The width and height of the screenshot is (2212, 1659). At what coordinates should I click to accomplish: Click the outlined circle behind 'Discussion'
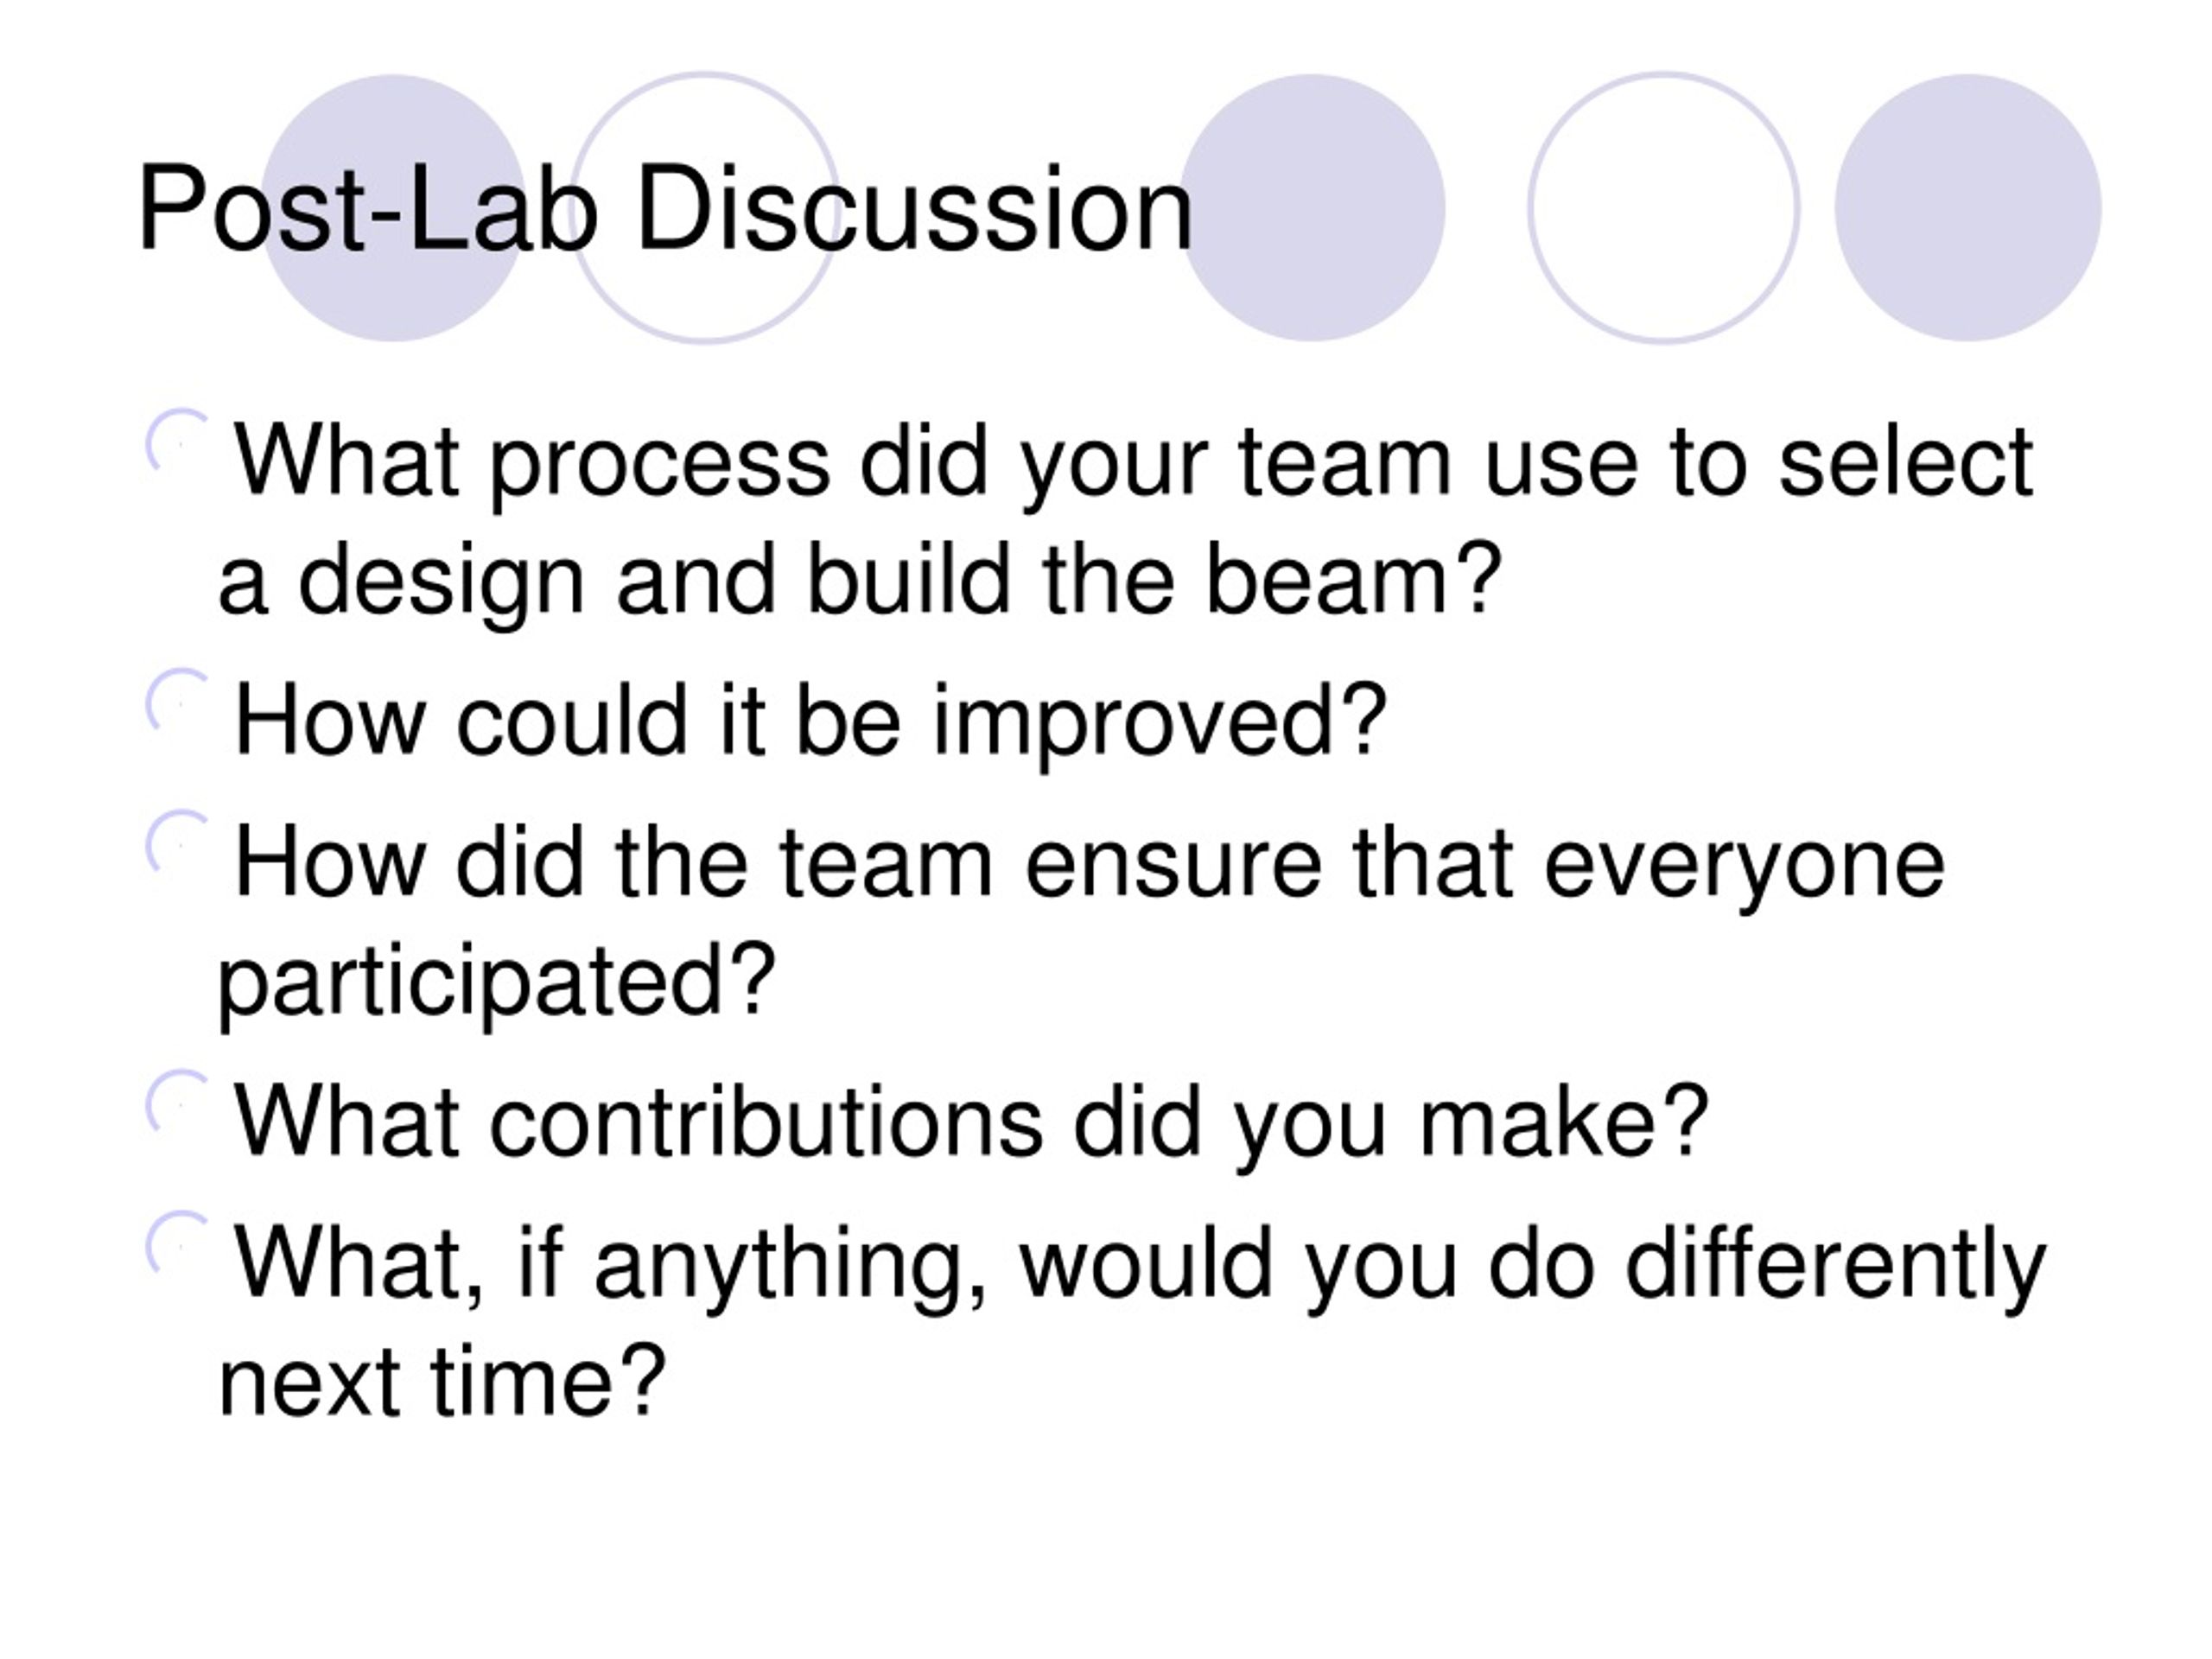pyautogui.click(x=705, y=208)
